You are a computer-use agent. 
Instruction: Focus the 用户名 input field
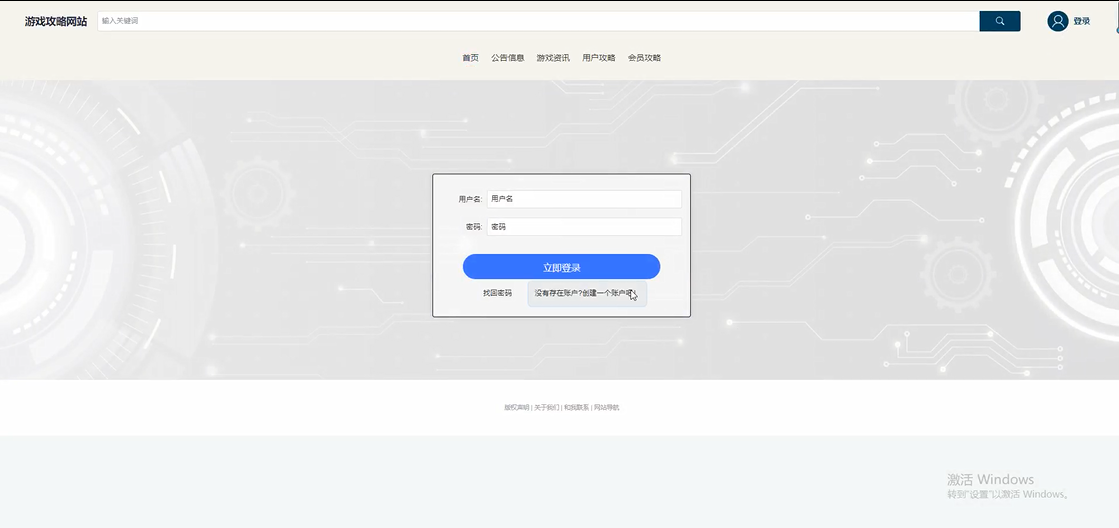pos(584,199)
